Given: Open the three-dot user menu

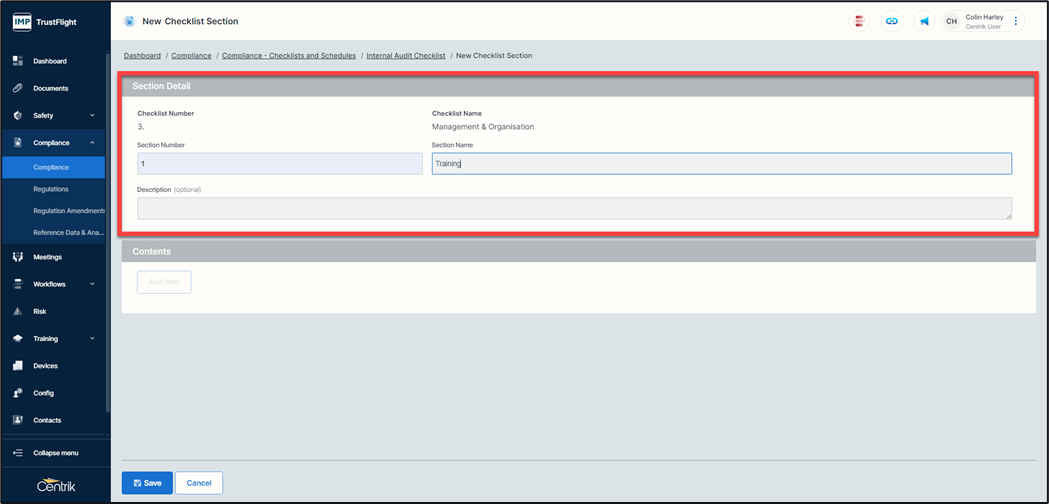Looking at the screenshot, I should point(1016,21).
